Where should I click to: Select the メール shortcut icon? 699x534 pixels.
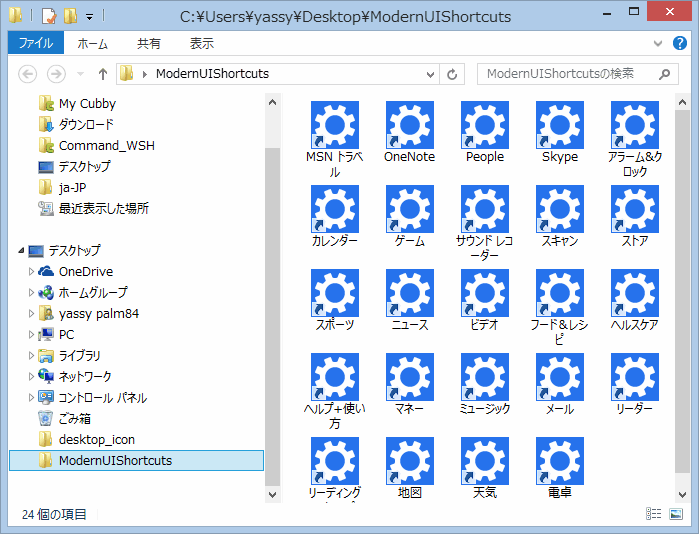(560, 377)
